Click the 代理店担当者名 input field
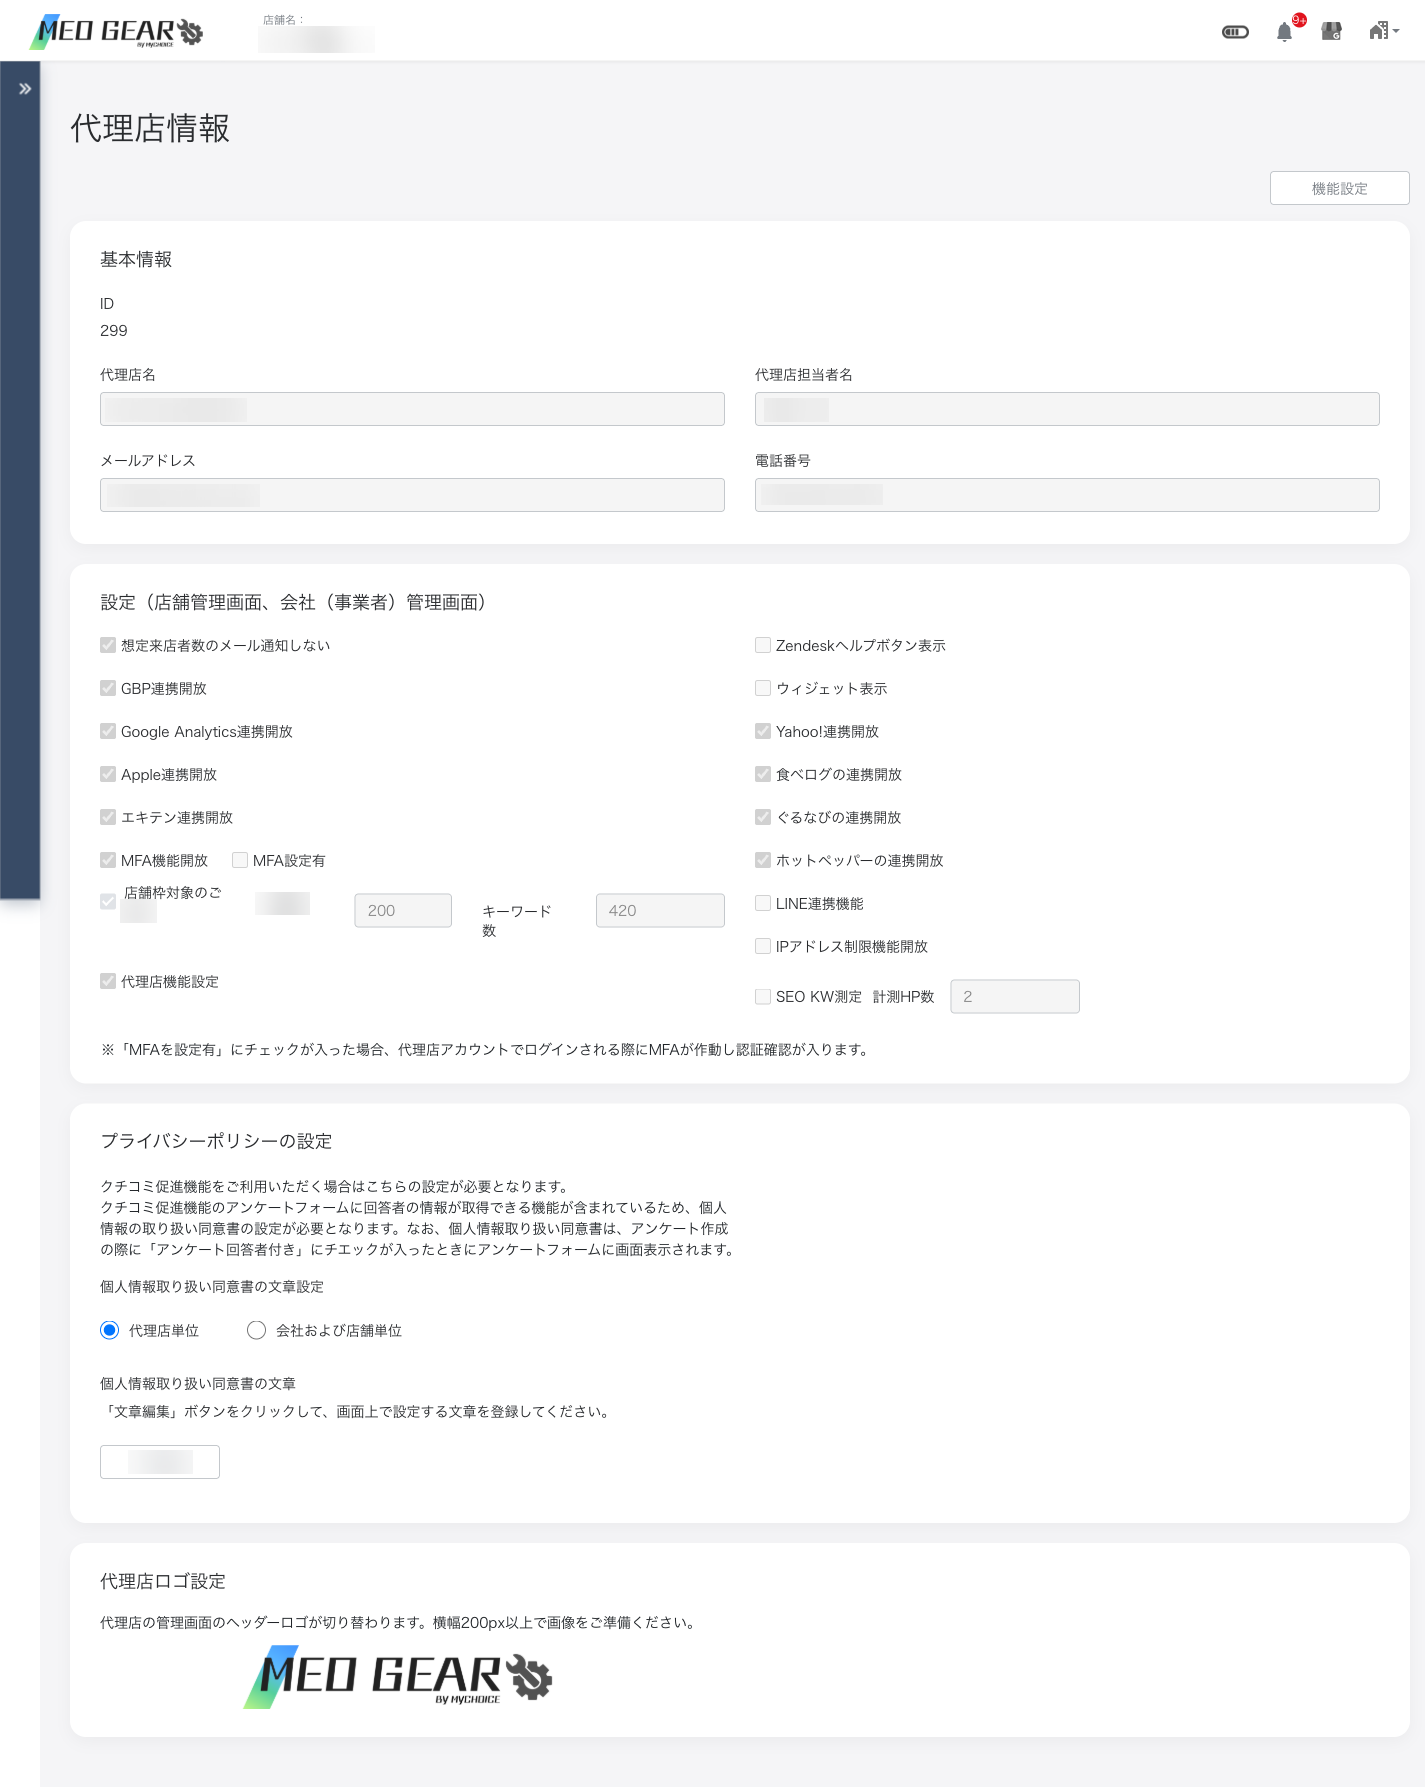1425x1787 pixels. pos(1067,409)
